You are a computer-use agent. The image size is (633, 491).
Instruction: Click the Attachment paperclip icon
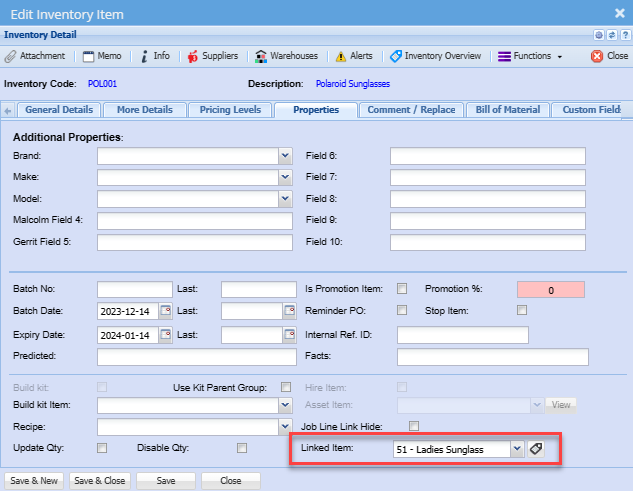11,56
